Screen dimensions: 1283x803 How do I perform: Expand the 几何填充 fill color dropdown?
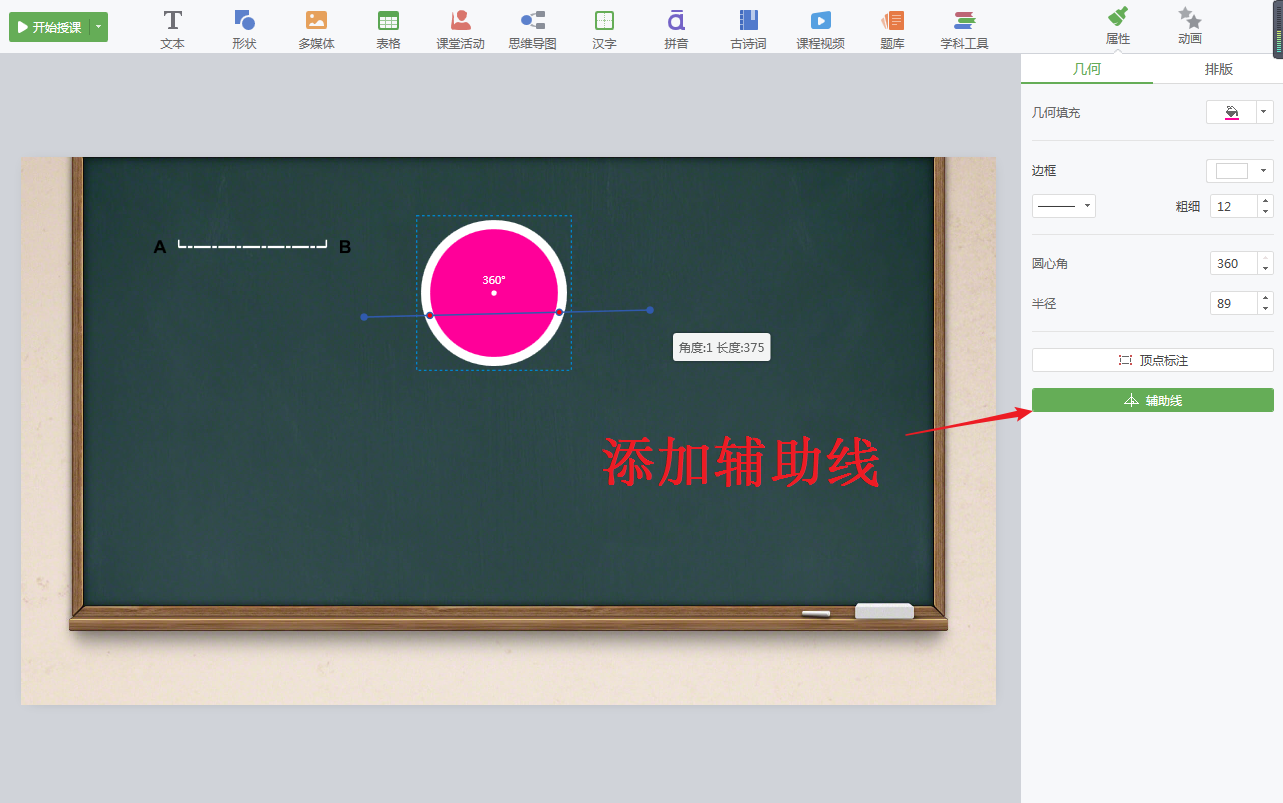coord(1264,112)
